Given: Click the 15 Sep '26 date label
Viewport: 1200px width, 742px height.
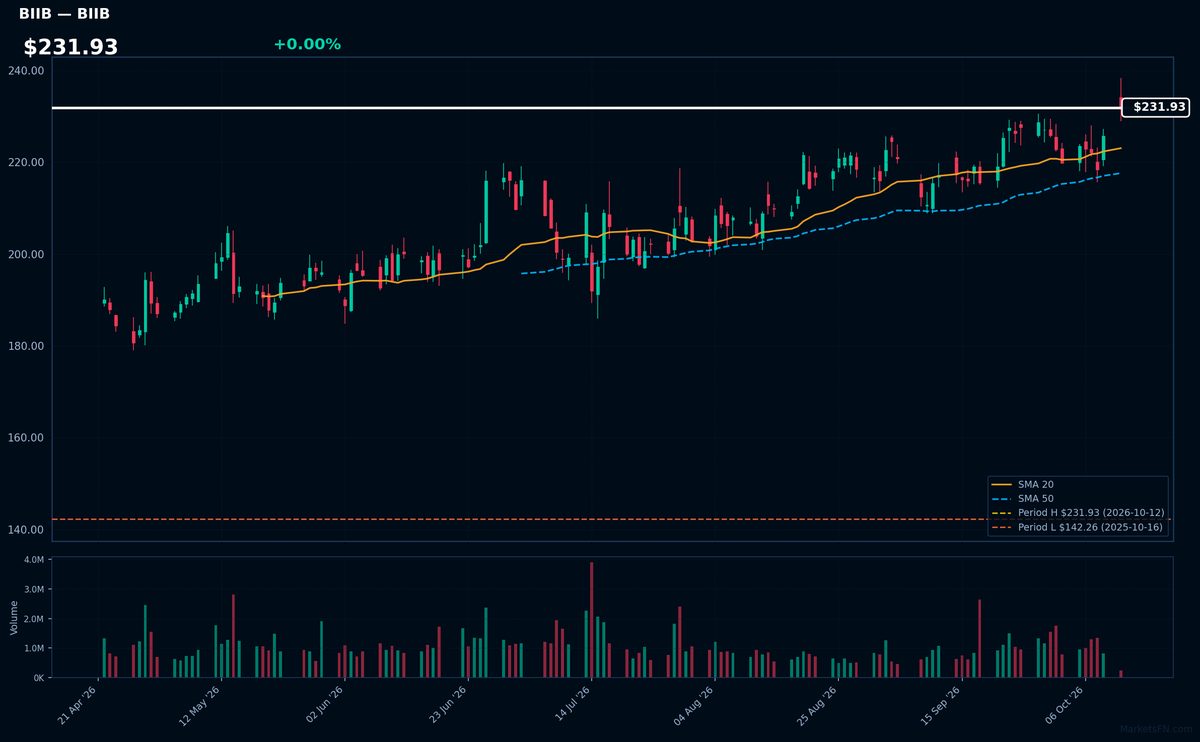Looking at the screenshot, I should click(940, 707).
